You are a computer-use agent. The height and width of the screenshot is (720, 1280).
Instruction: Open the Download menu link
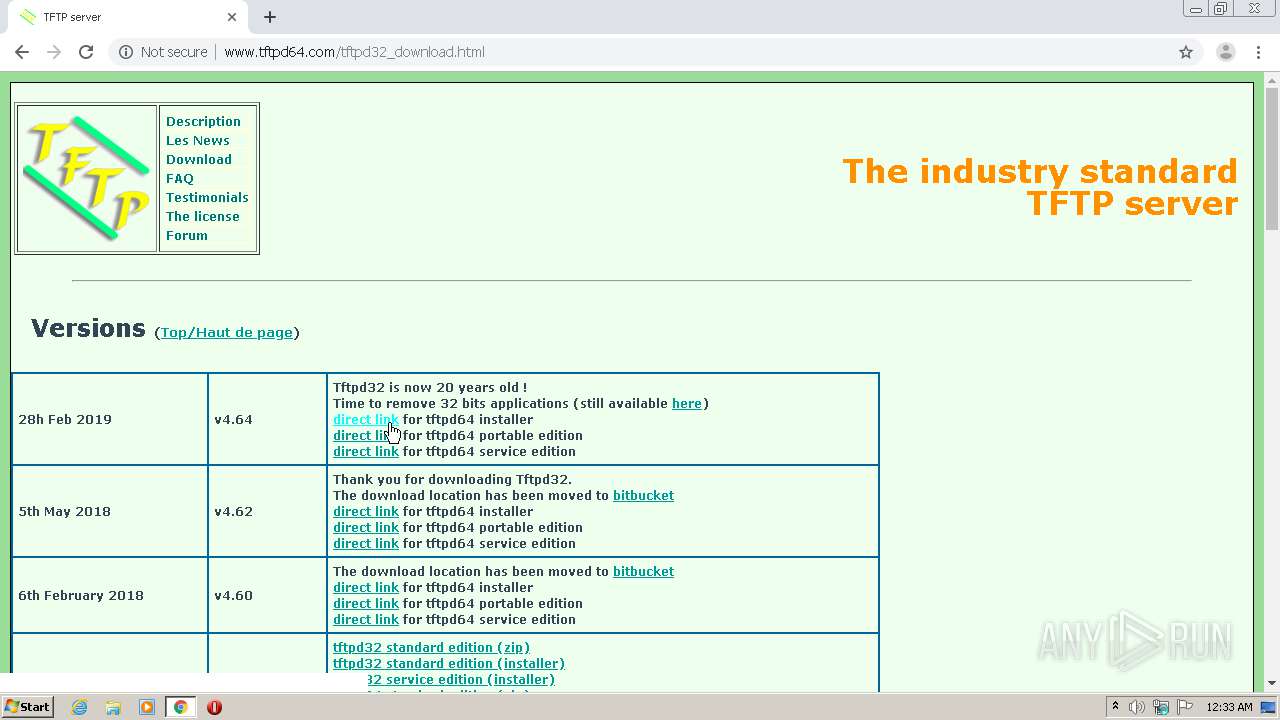(x=199, y=160)
